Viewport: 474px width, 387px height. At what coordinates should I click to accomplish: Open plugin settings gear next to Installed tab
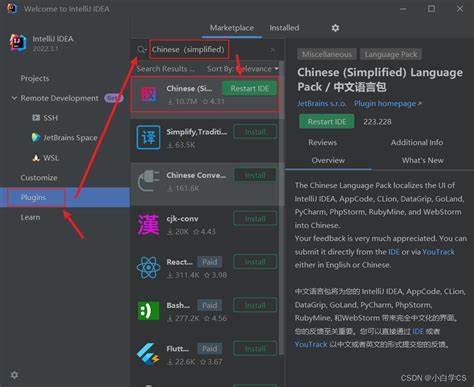pos(335,28)
